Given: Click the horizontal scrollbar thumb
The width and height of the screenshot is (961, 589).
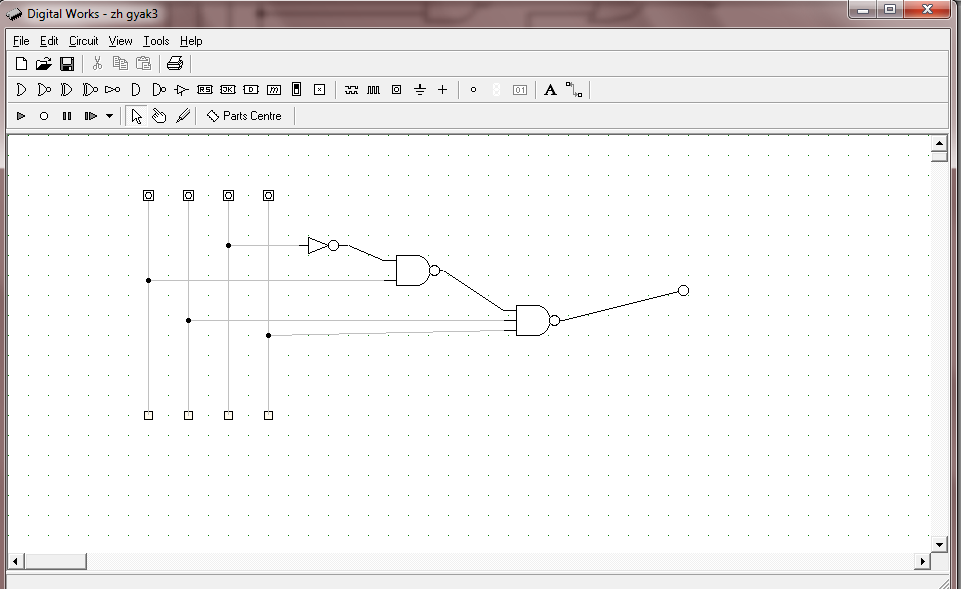Looking at the screenshot, I should pyautogui.click(x=56, y=561).
